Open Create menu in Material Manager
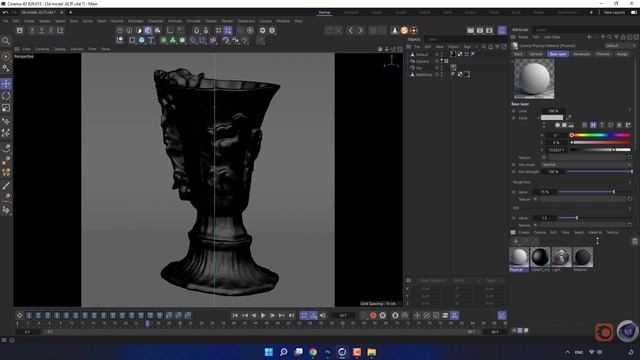 [524, 232]
